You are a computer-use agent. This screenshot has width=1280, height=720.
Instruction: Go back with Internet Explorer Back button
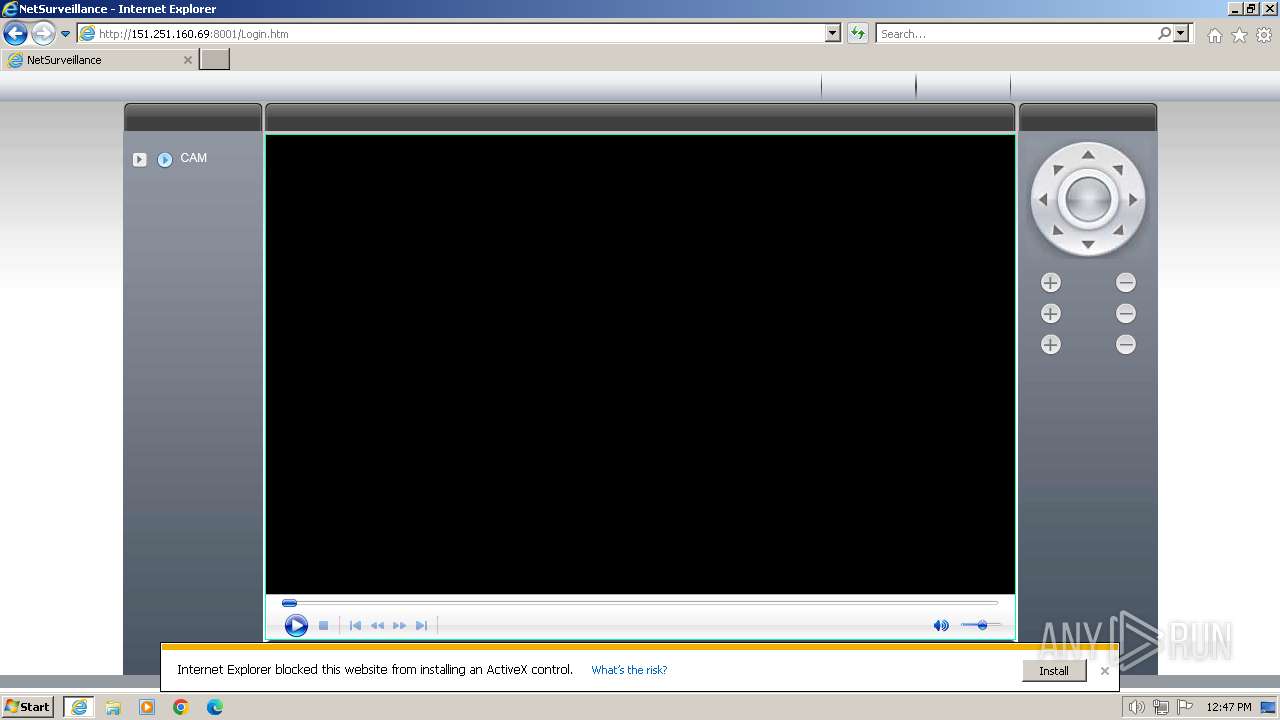tap(15, 34)
